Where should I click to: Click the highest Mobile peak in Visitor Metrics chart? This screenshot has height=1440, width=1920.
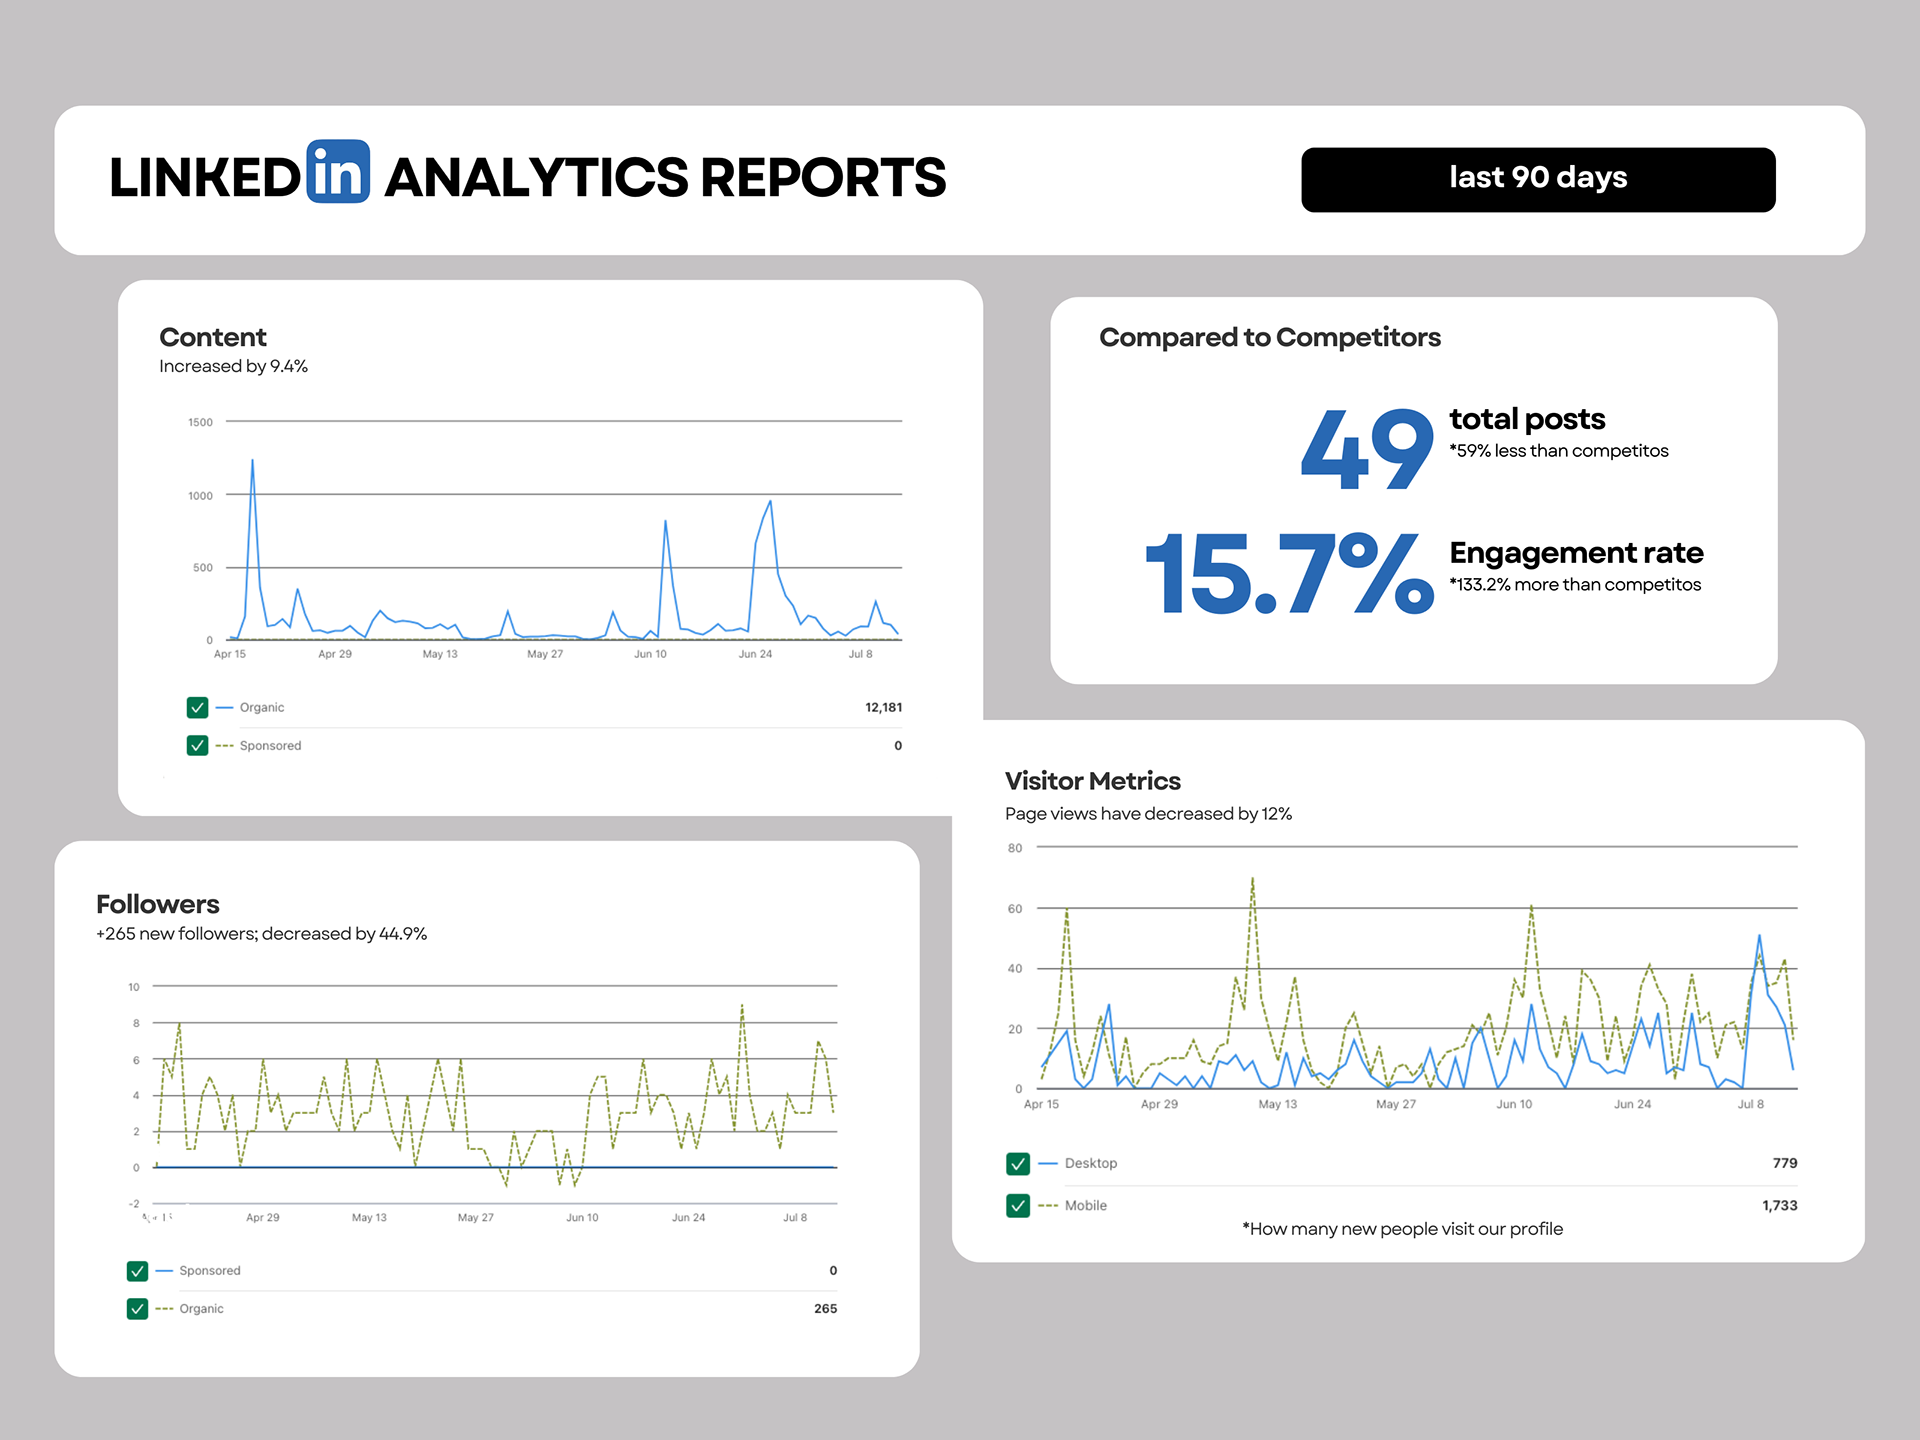1252,880
